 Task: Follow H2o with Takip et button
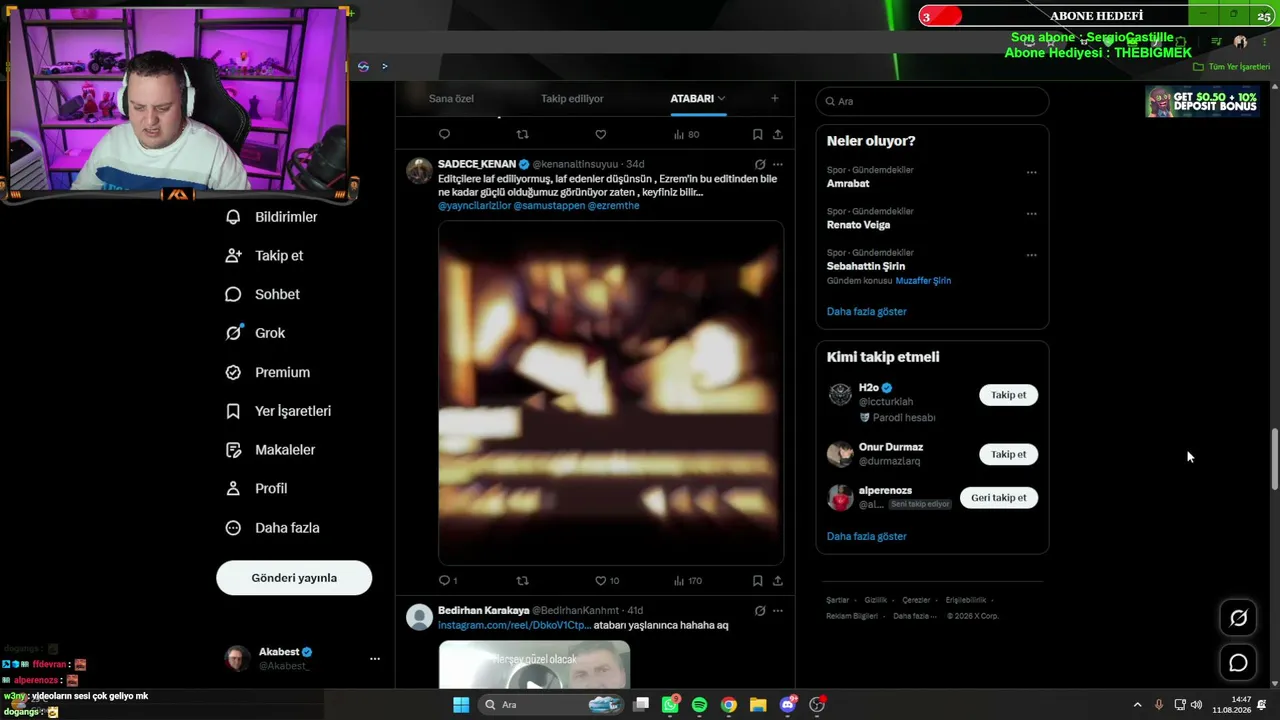(x=1008, y=395)
